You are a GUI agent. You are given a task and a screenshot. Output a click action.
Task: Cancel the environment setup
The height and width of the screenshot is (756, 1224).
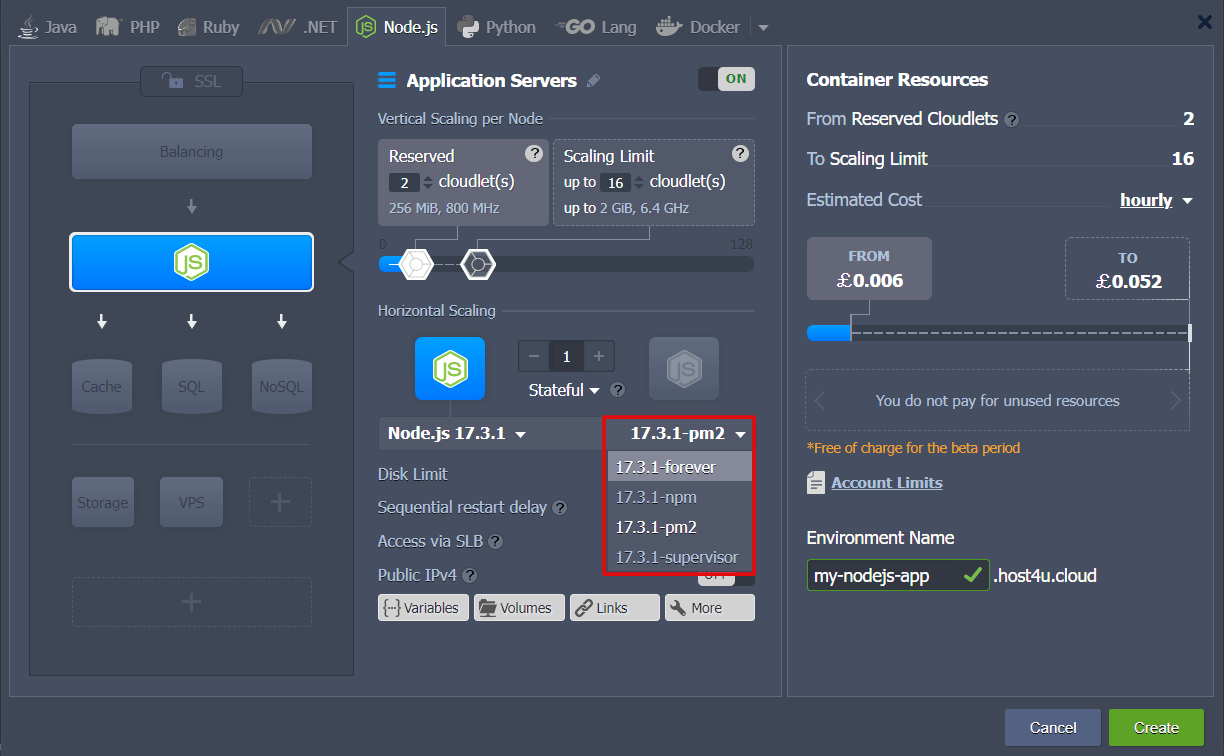(1052, 727)
